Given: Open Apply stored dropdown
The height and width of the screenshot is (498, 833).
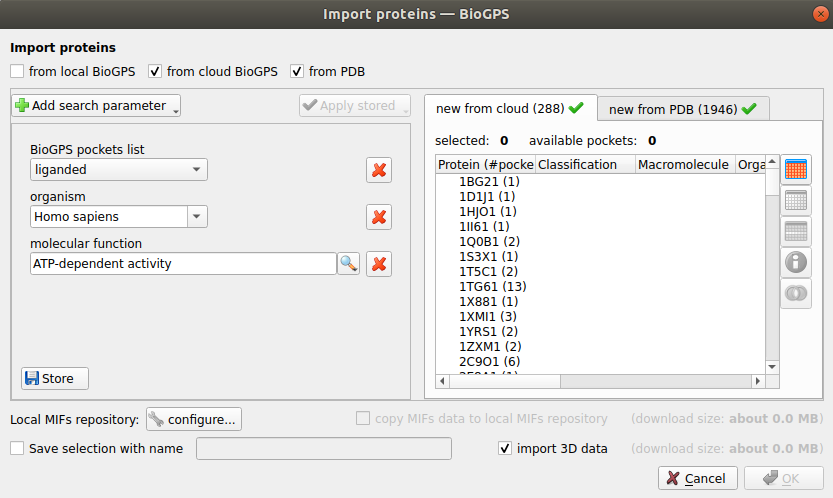Looking at the screenshot, I should coord(355,106).
